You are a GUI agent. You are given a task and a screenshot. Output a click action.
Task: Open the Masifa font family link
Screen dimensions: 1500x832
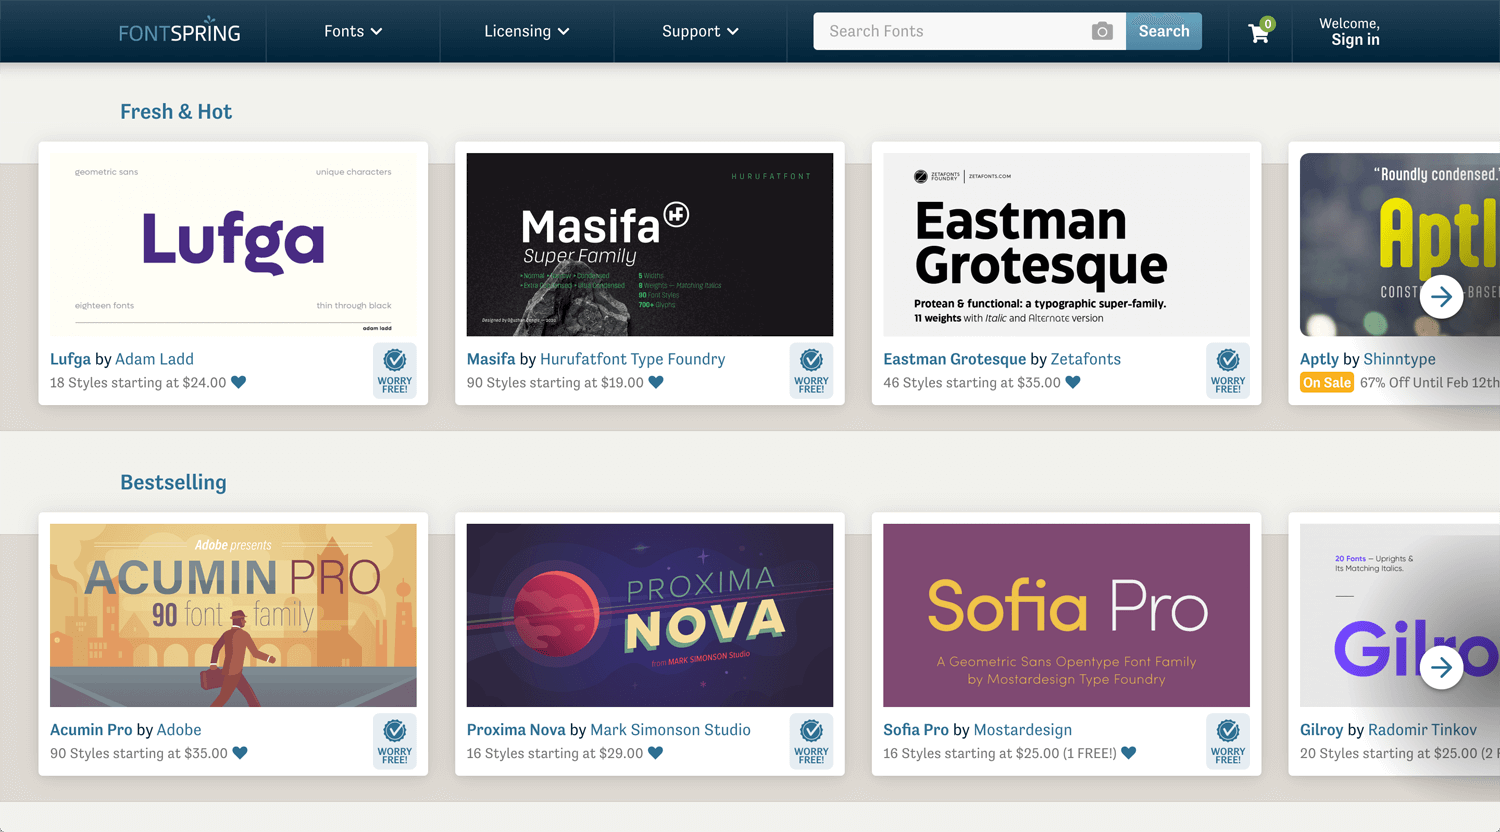[491, 359]
